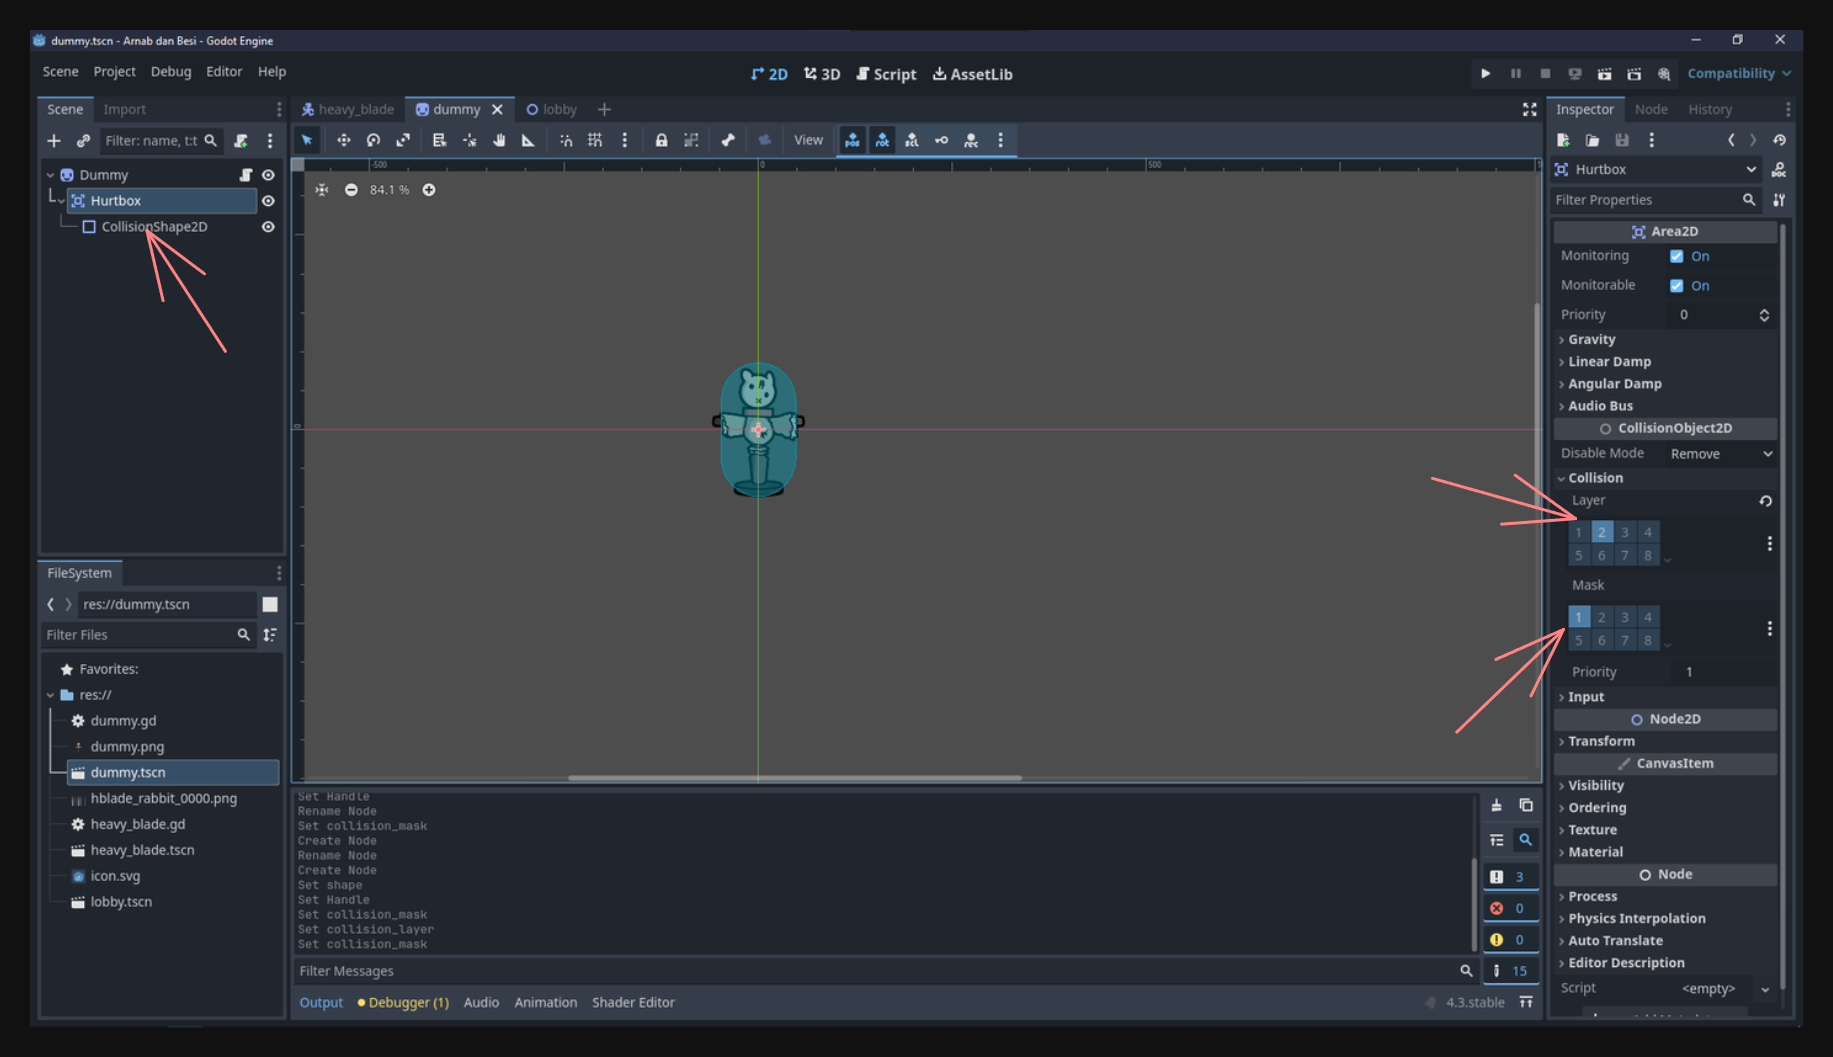Select the Scale Mode tool
Screen dimensions: 1833x1057
tap(403, 140)
